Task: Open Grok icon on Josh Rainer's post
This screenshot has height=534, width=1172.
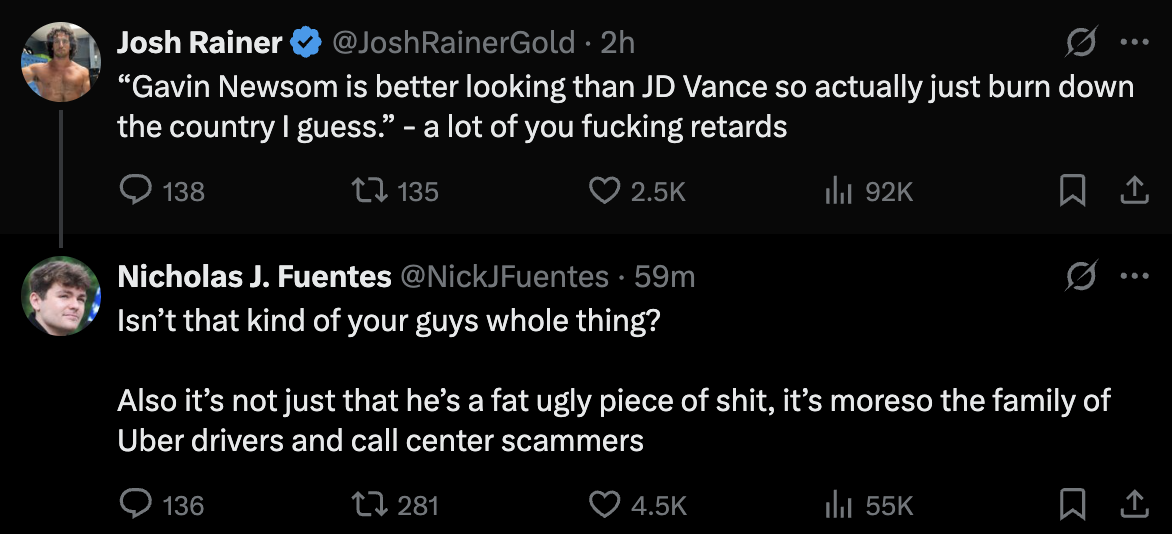Action: (x=1080, y=44)
